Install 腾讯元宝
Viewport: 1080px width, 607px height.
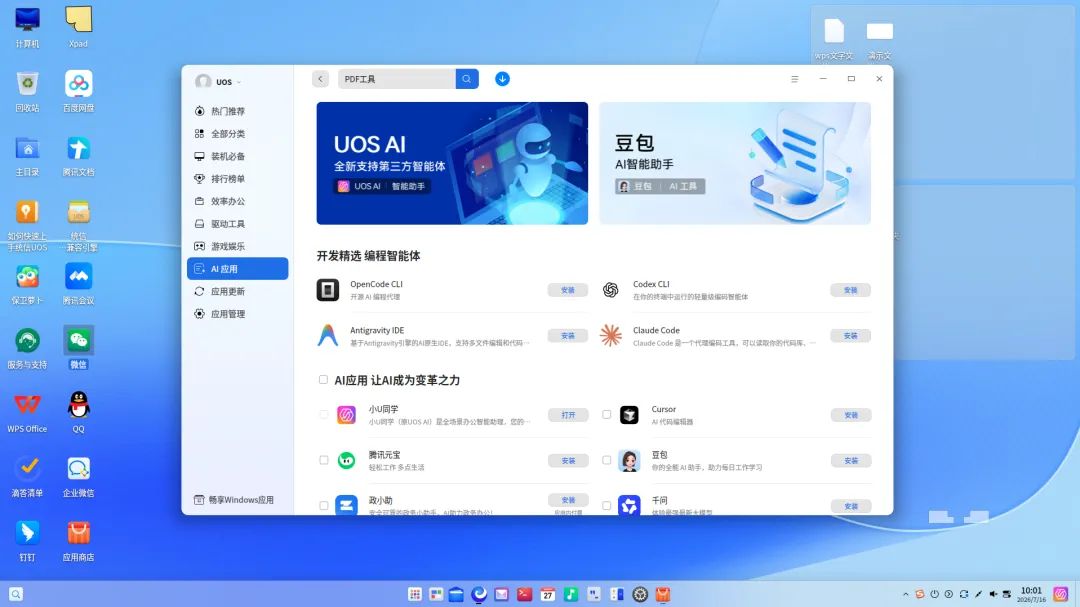click(568, 460)
